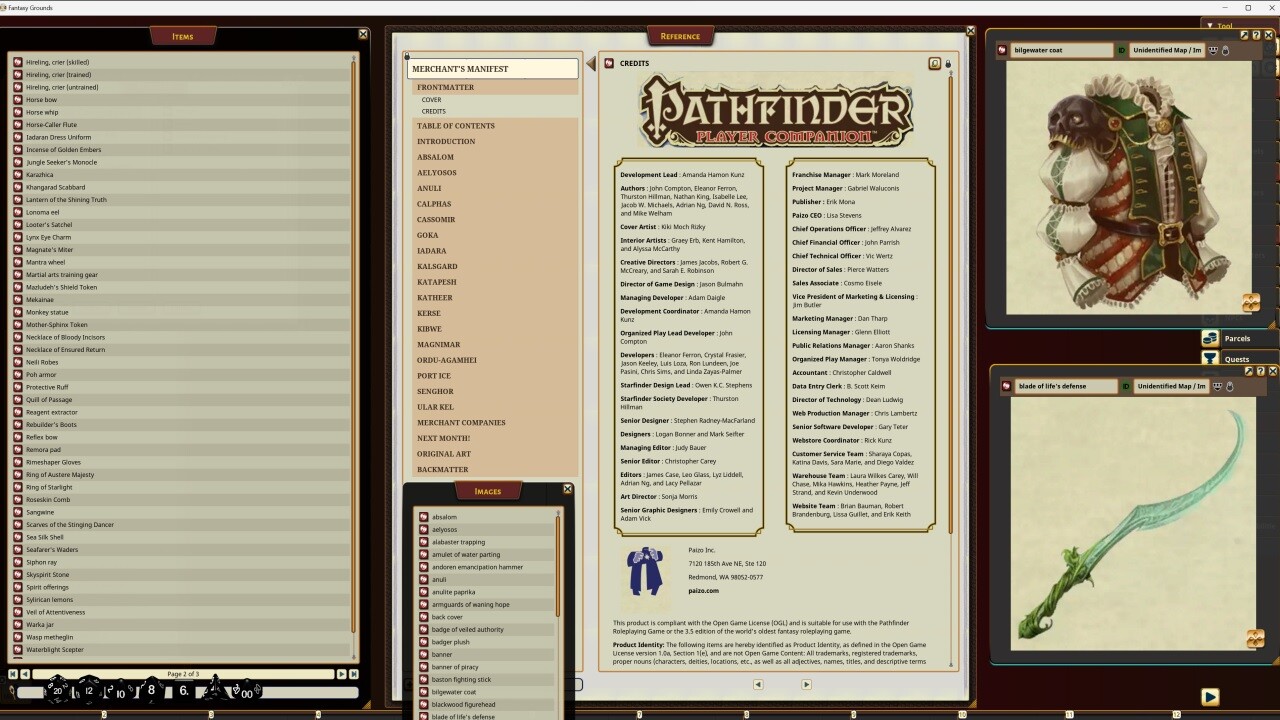
Task: Click the forward navigation arrow below the Credits page
Action: pos(806,685)
